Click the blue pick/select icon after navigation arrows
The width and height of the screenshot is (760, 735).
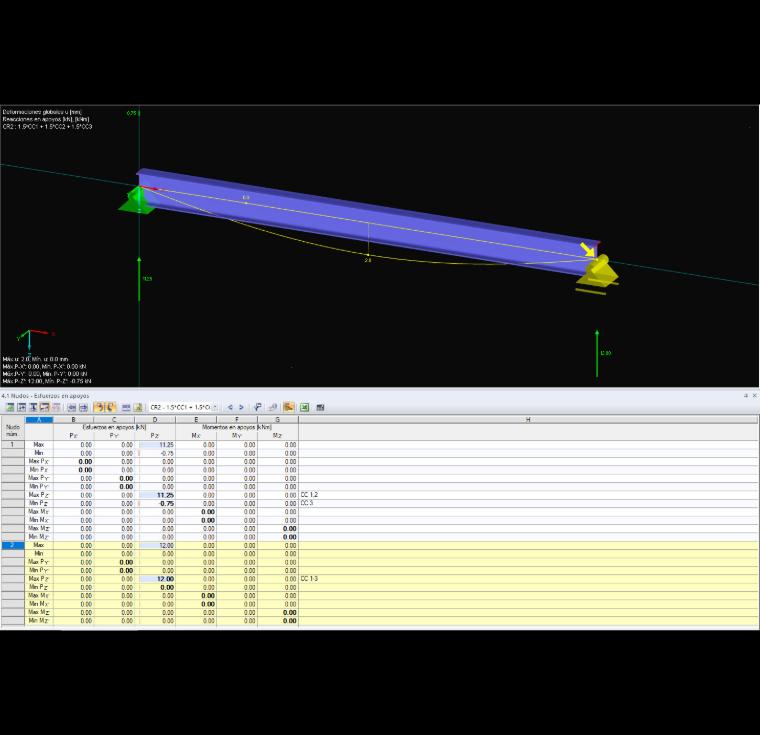[x=258, y=407]
